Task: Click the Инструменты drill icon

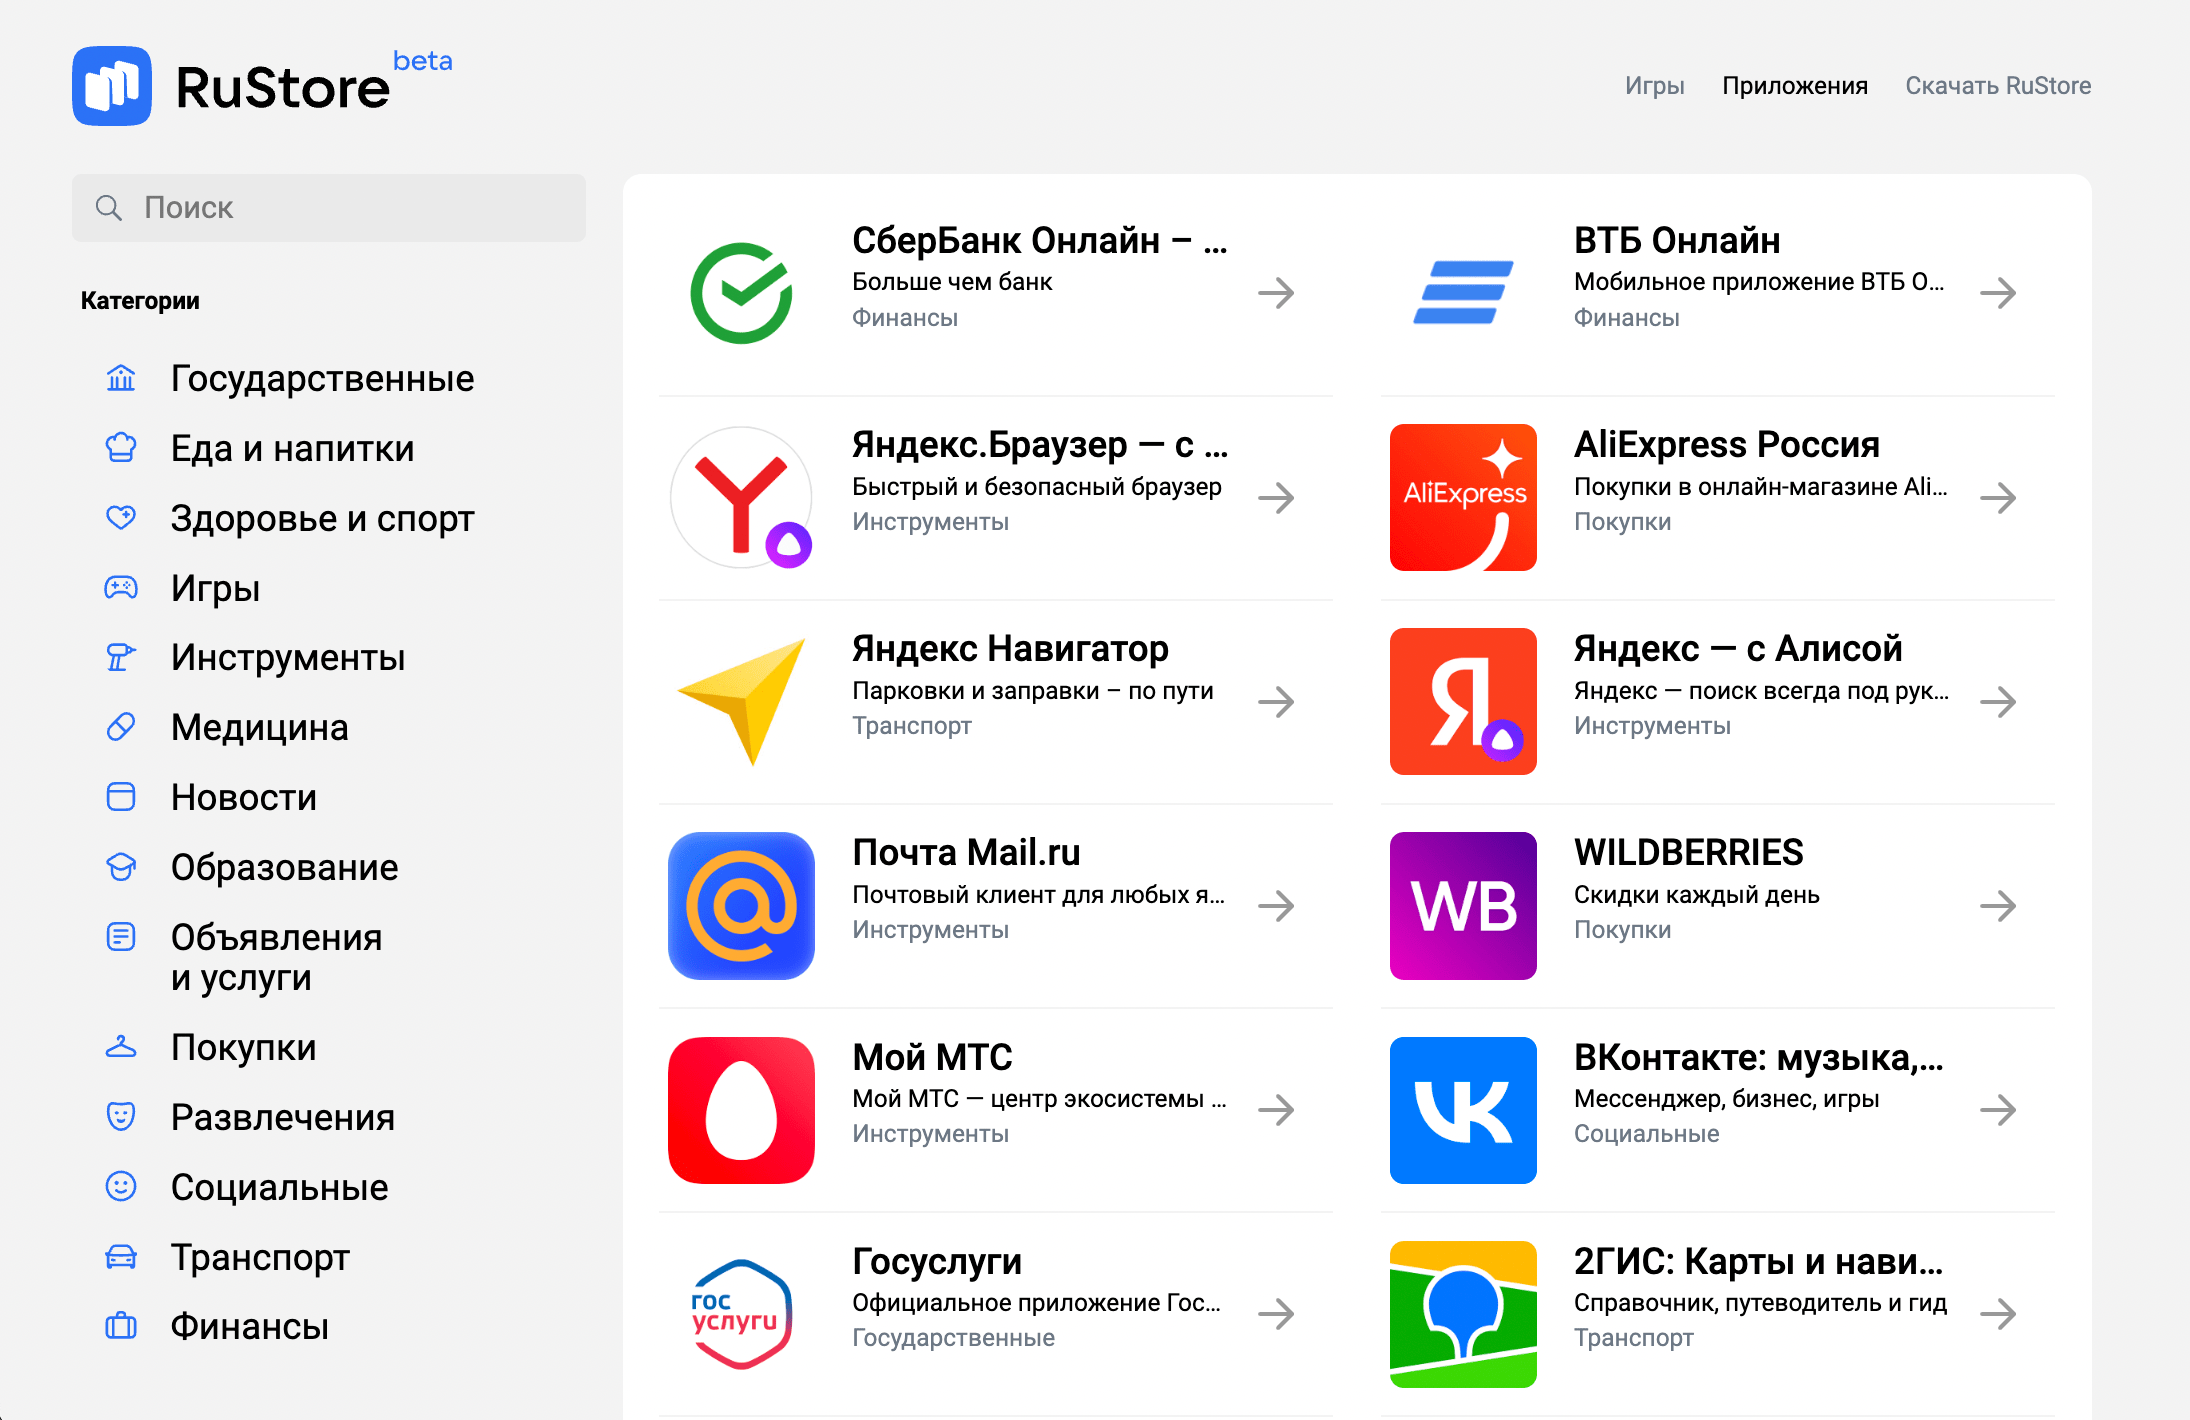Action: (x=121, y=657)
